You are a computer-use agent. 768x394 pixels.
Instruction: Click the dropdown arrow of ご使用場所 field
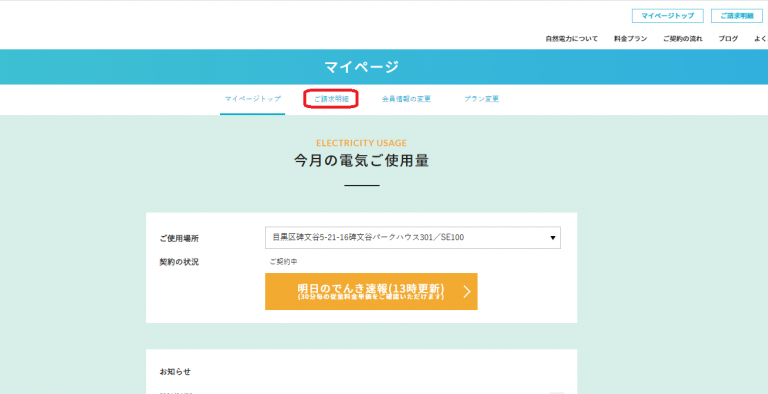[x=552, y=238]
